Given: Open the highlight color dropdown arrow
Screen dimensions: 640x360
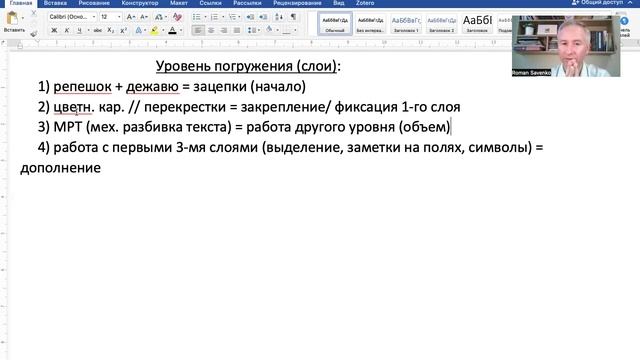Looking at the screenshot, I should pyautogui.click(x=163, y=30).
